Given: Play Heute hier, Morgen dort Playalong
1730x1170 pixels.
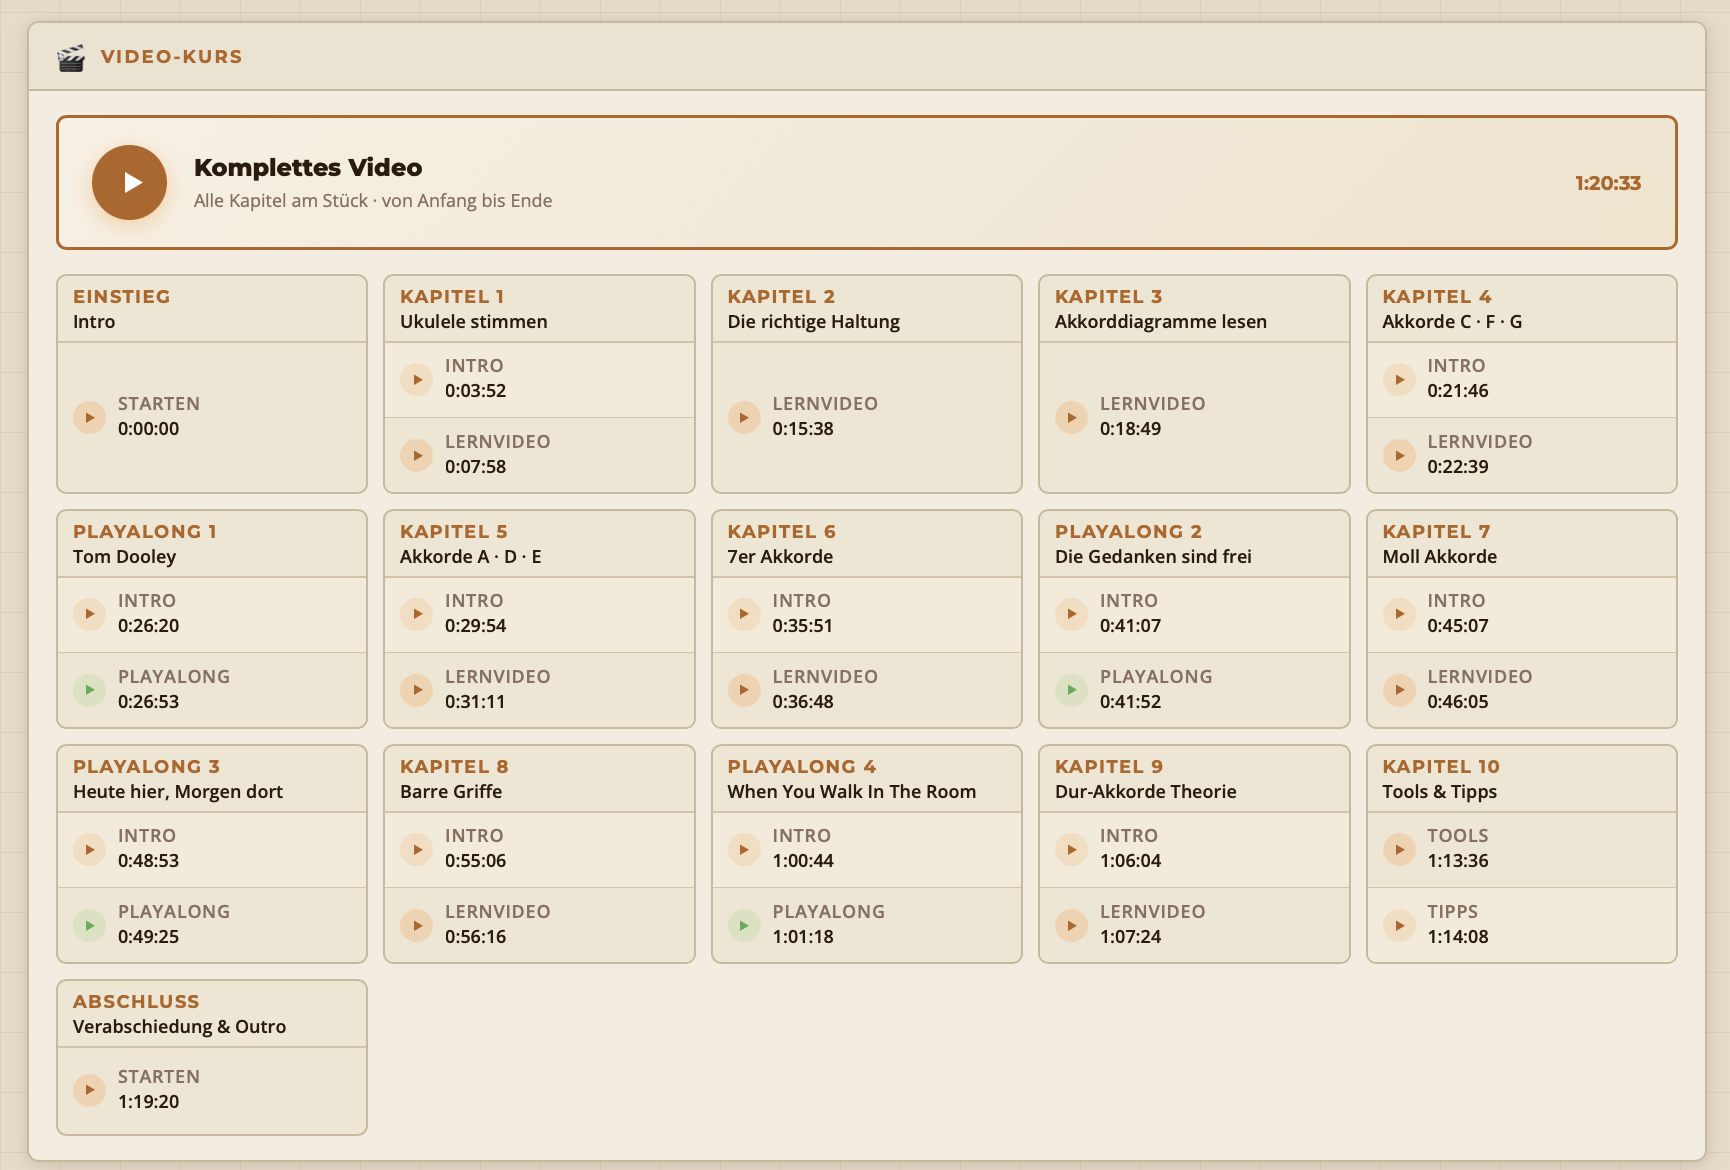Looking at the screenshot, I should [x=90, y=925].
